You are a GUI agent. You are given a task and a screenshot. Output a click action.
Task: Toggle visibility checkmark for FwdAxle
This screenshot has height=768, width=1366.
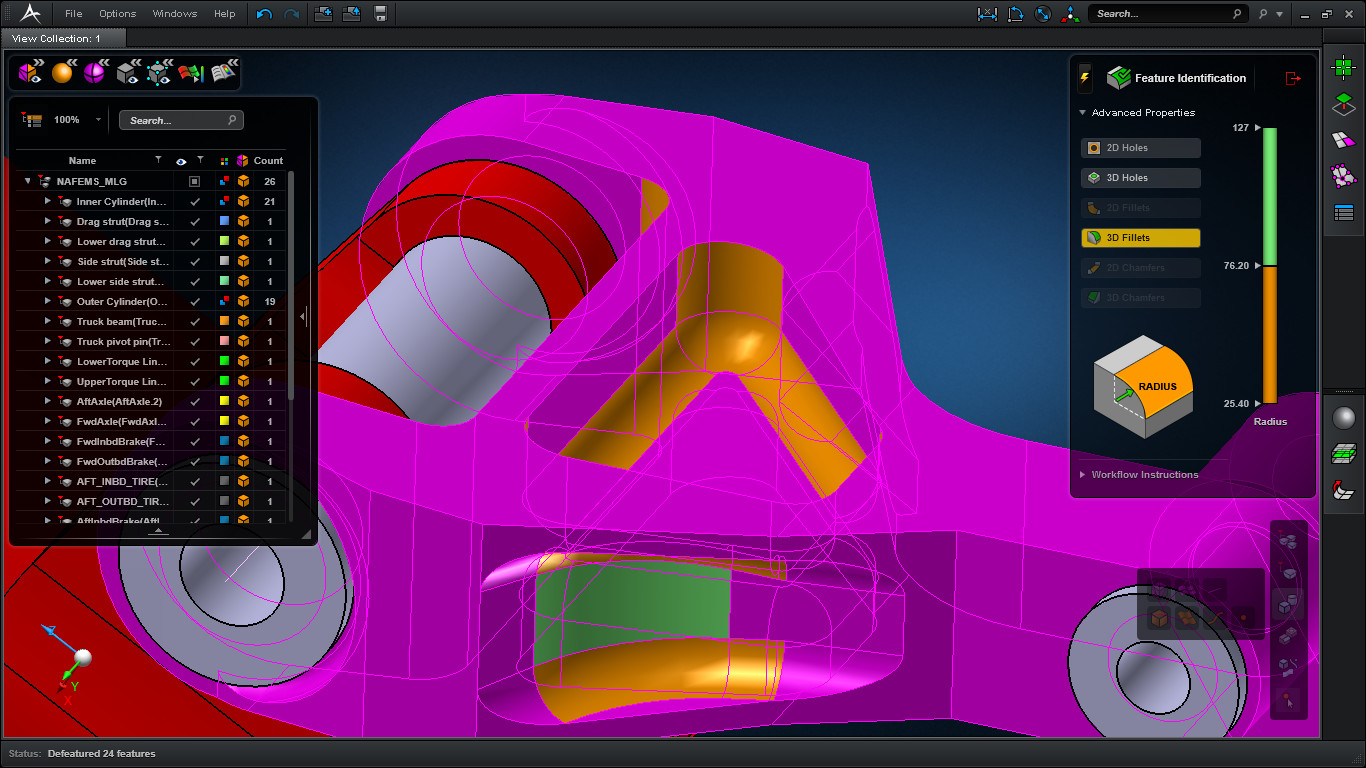click(195, 421)
